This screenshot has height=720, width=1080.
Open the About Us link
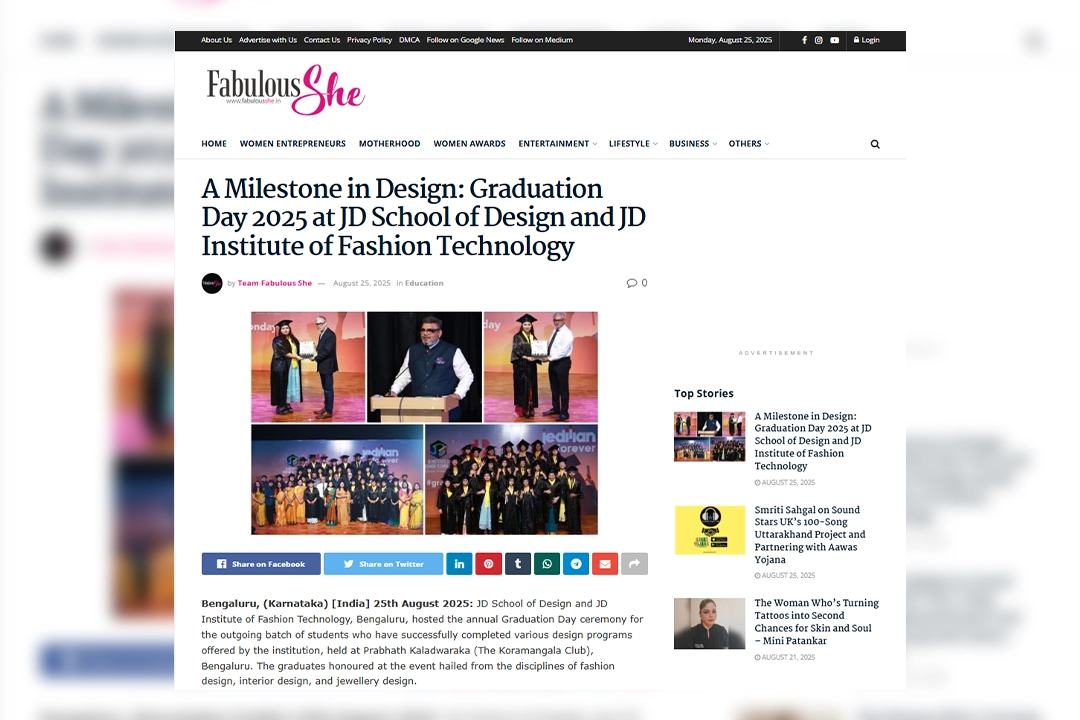(216, 40)
